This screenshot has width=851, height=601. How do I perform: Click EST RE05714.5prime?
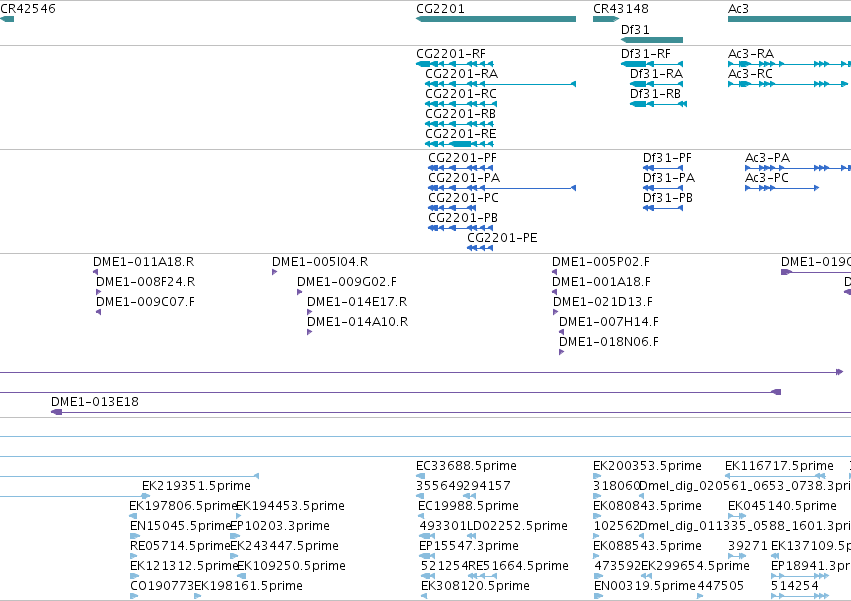pyautogui.click(x=134, y=556)
